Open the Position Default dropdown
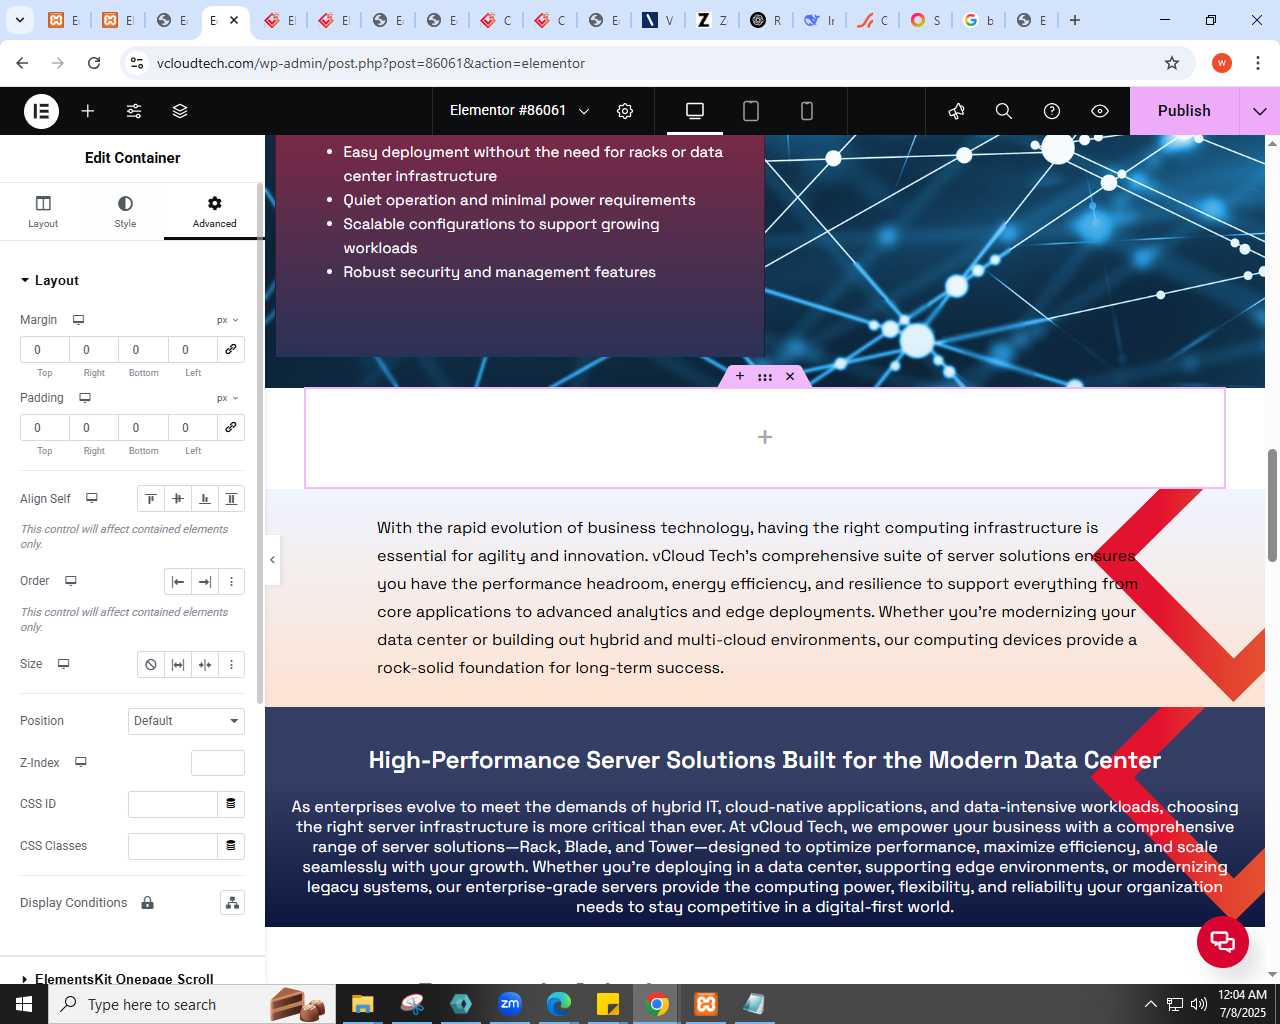This screenshot has width=1280, height=1024. 186,721
